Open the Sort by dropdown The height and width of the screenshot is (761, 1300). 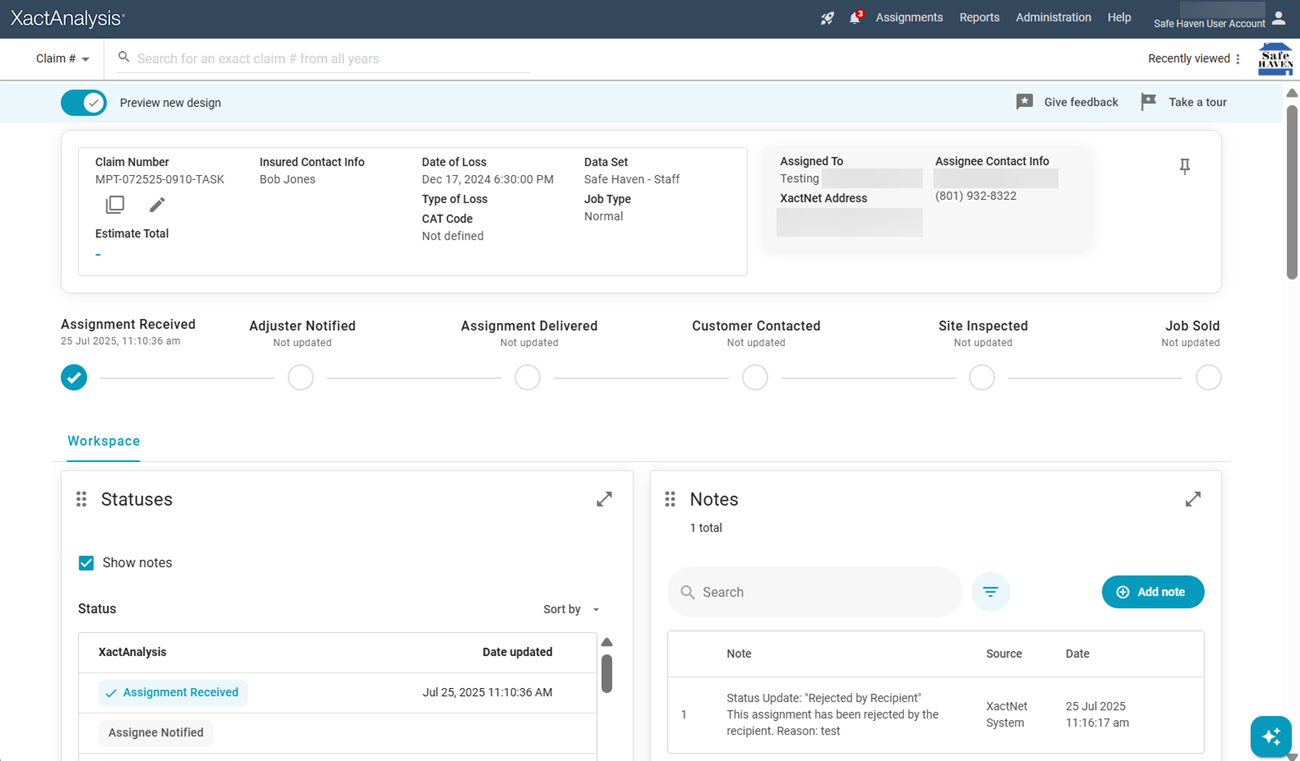[572, 609]
